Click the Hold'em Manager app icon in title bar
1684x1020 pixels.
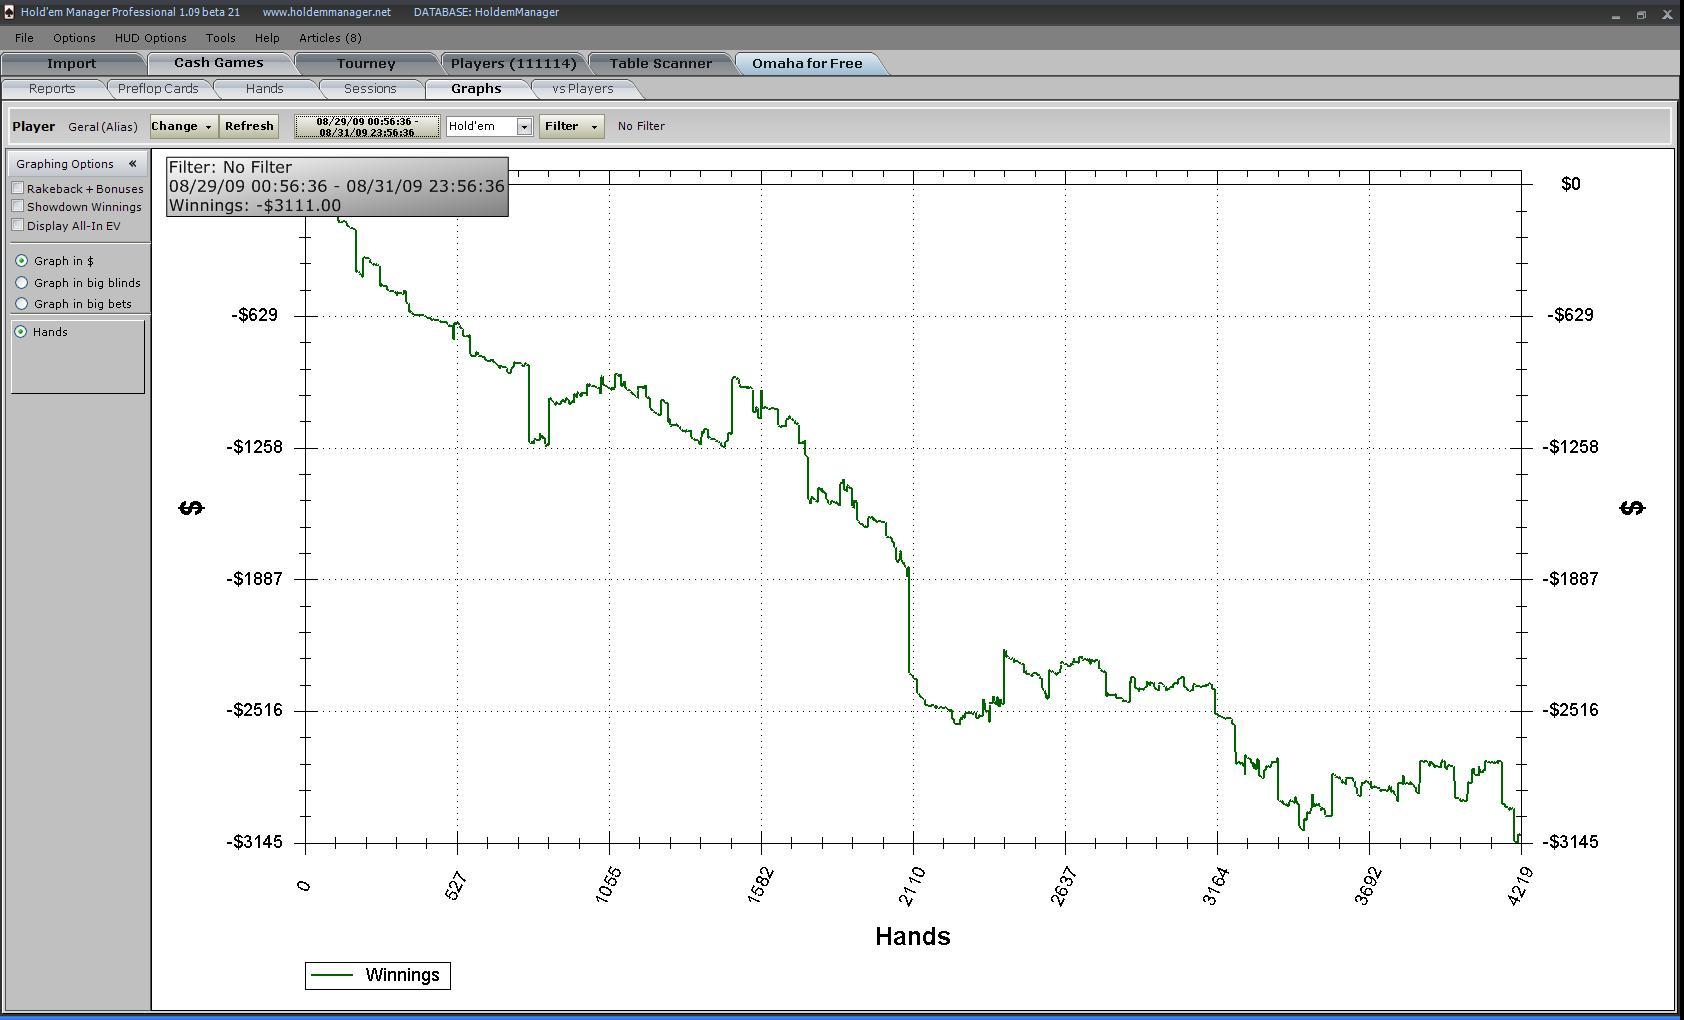[9, 12]
